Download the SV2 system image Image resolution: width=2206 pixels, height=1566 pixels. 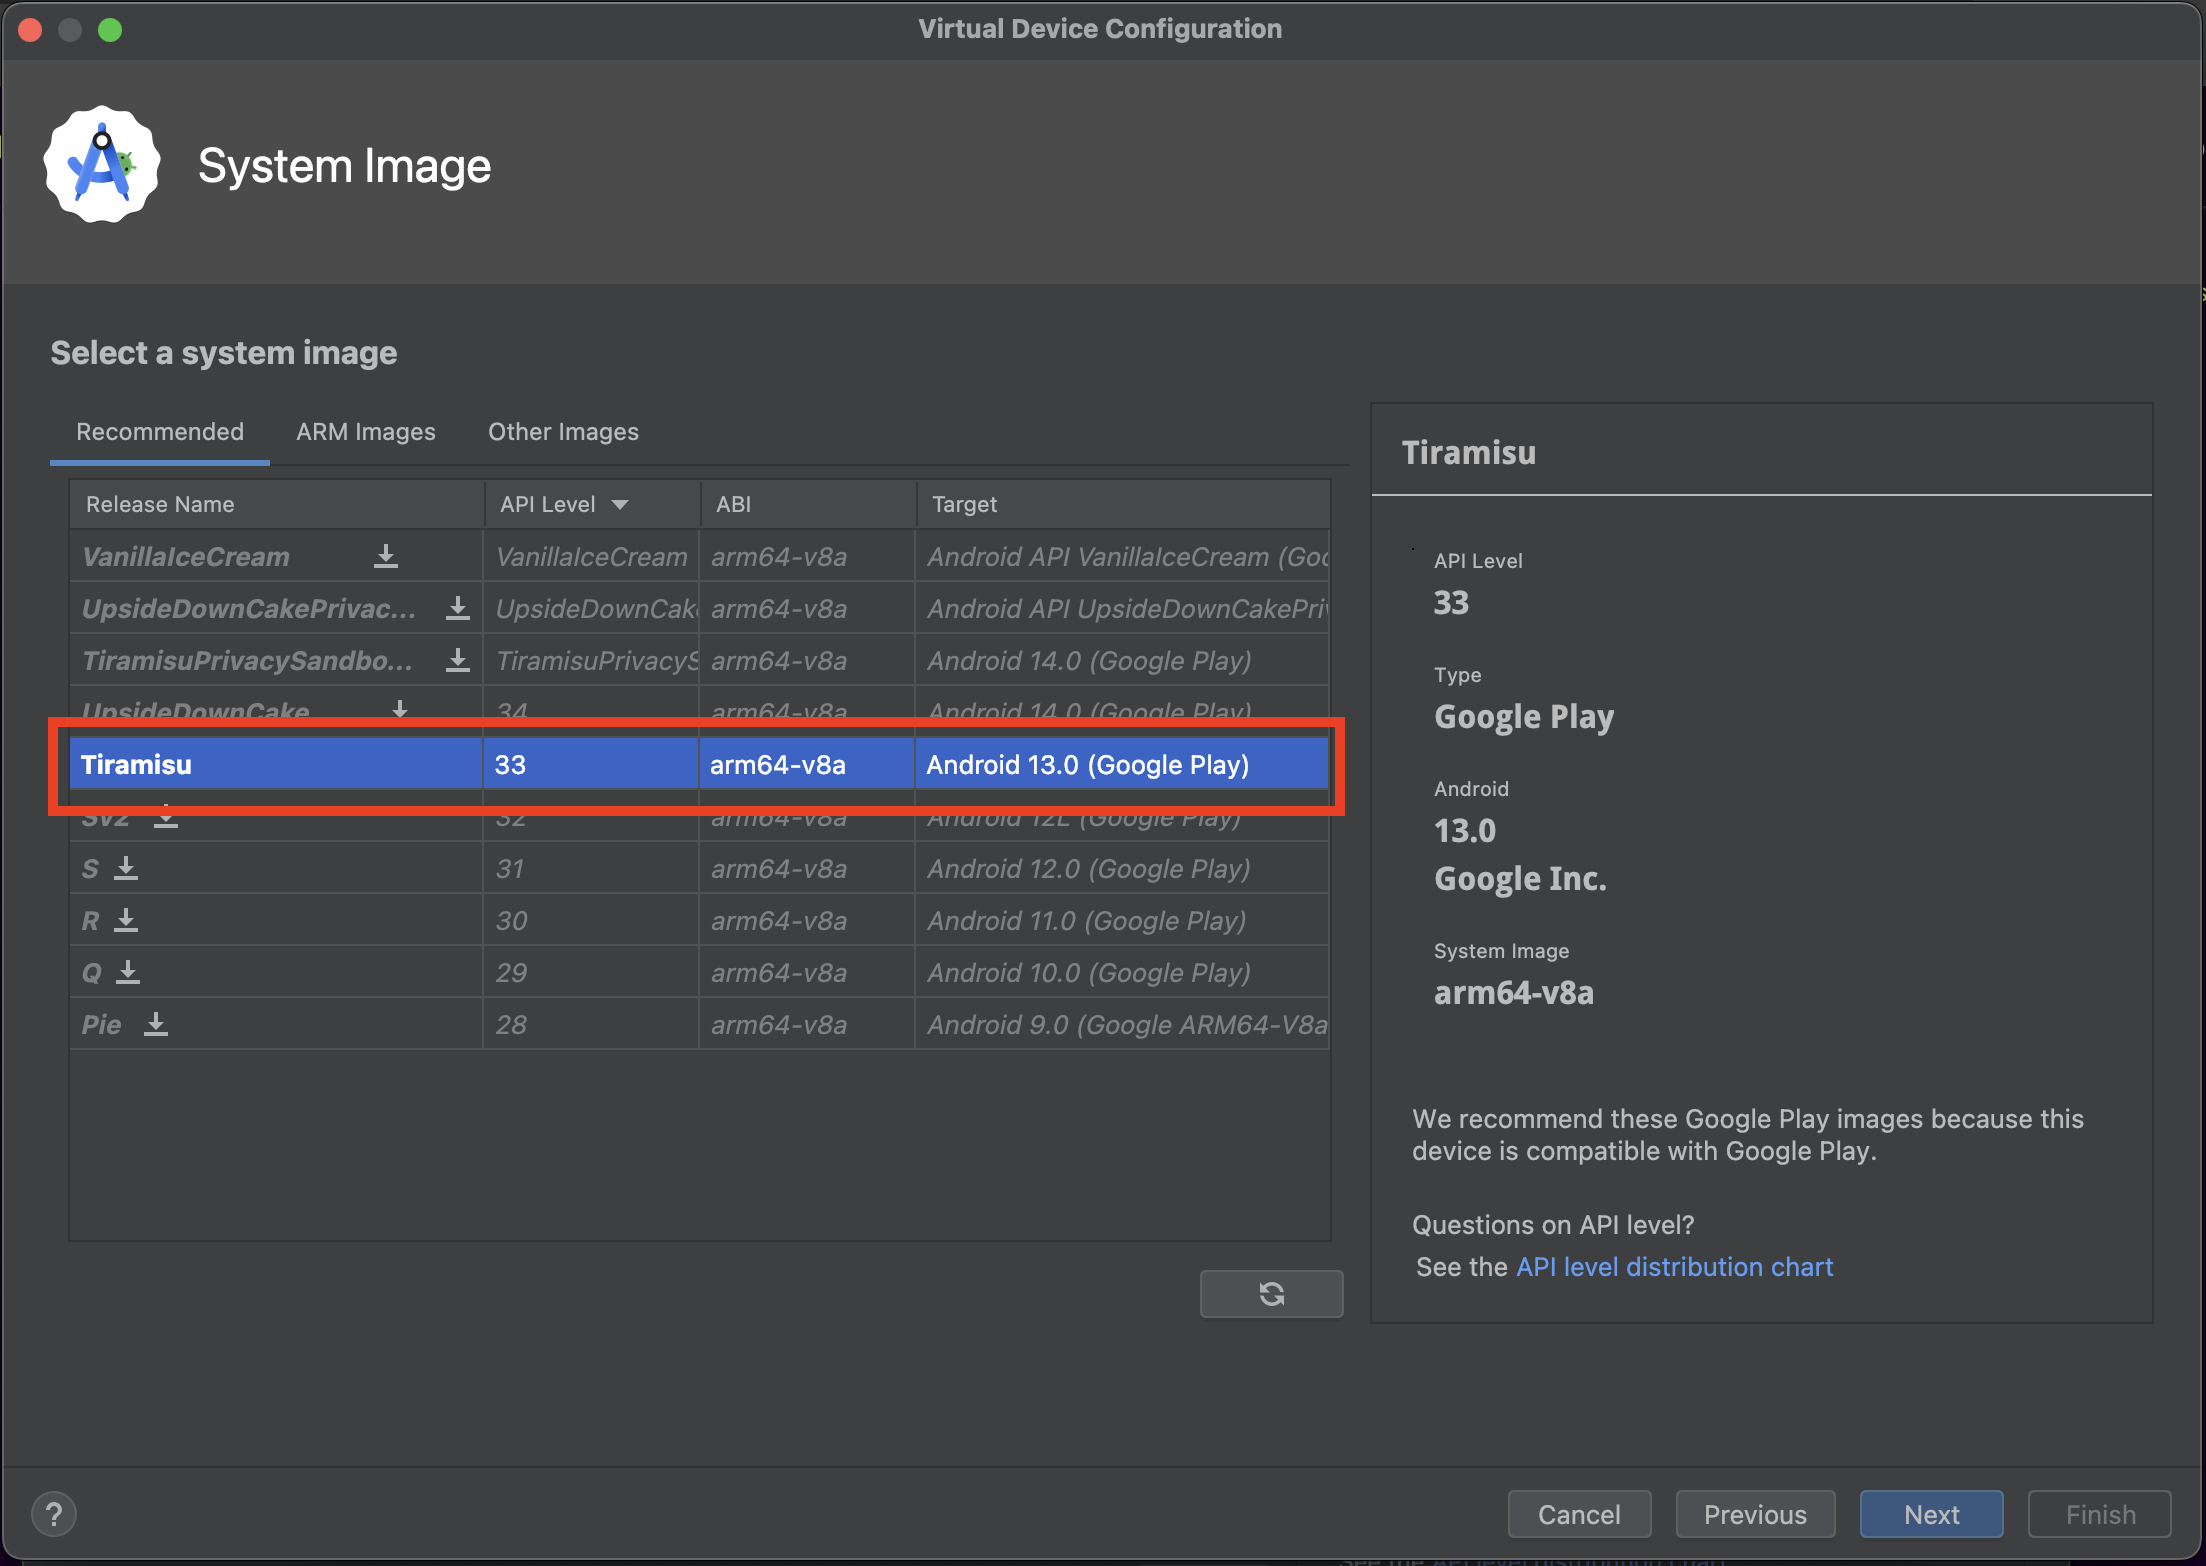click(x=166, y=816)
